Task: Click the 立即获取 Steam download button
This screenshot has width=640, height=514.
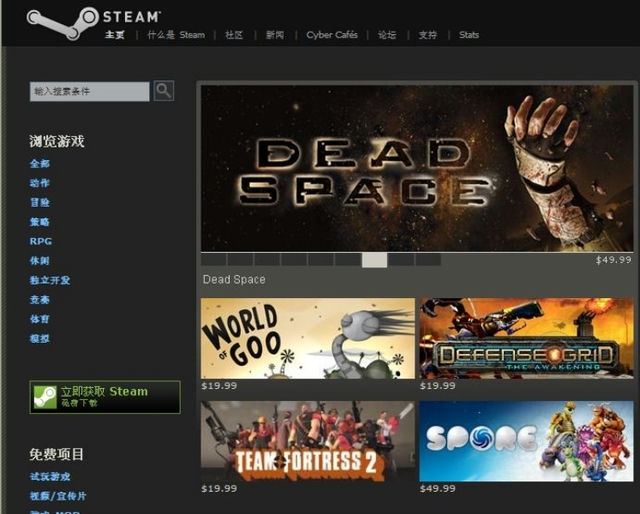Action: click(x=105, y=397)
